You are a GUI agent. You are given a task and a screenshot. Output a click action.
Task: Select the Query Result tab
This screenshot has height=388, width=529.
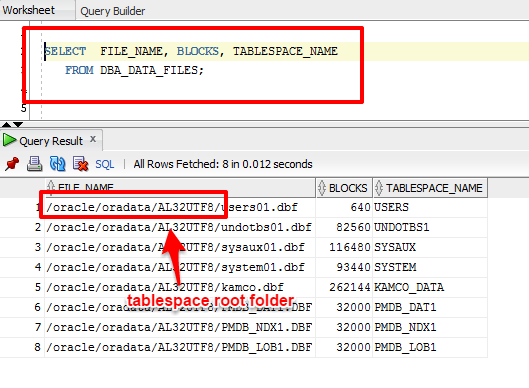click(x=51, y=141)
